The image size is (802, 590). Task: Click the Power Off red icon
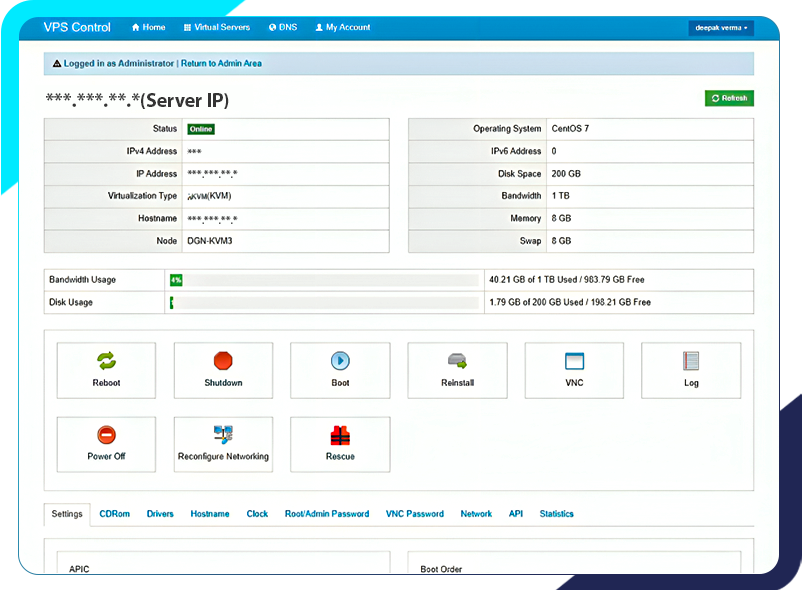[x=106, y=435]
